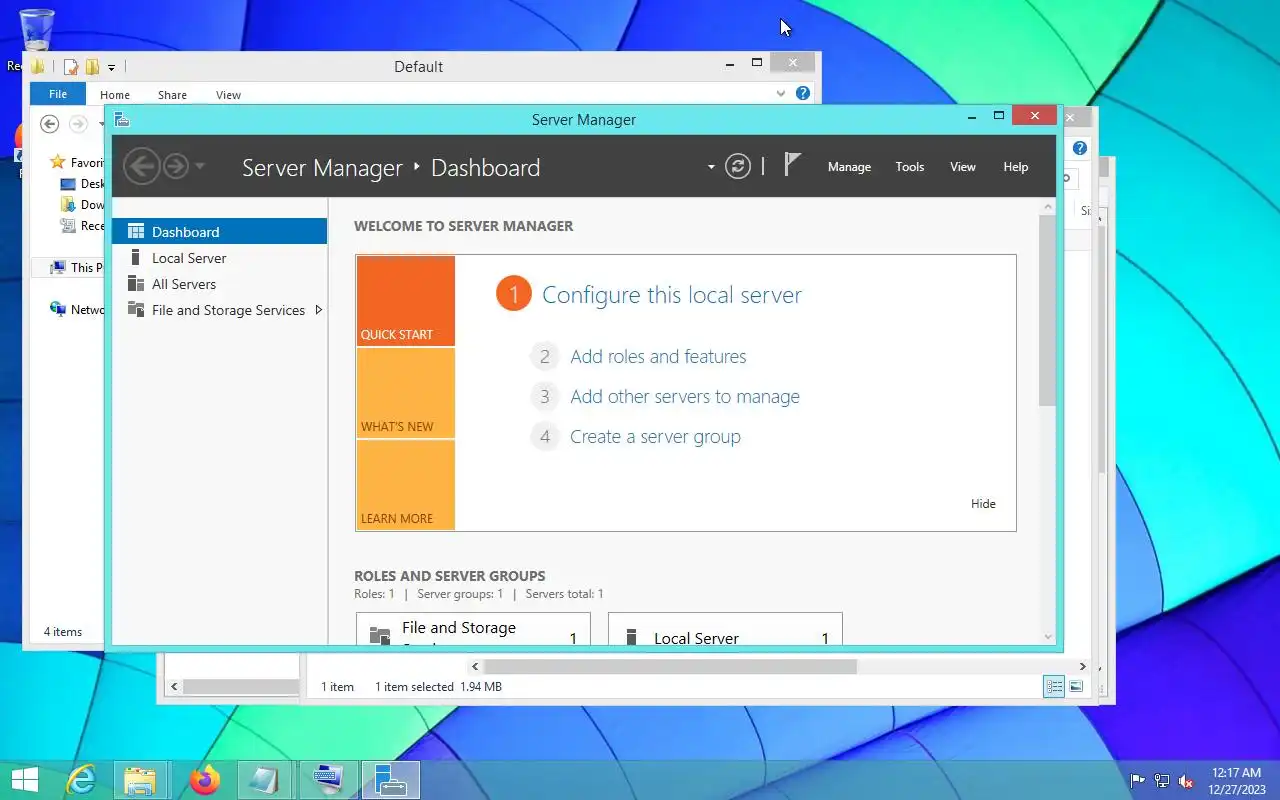Screen dimensions: 1280x800
Task: Open View tab in Default explorer window
Action: 228,95
